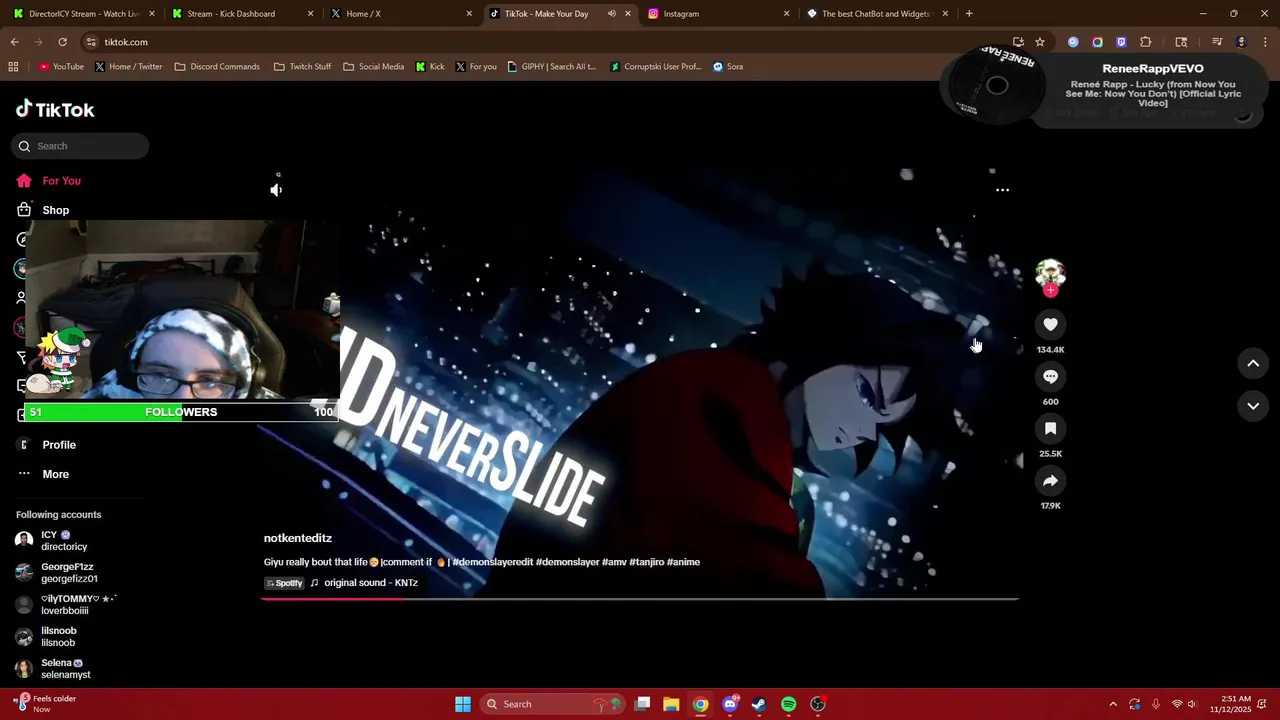Seek in the video progress bar
Screen dimensions: 1280x720
pos(640,599)
